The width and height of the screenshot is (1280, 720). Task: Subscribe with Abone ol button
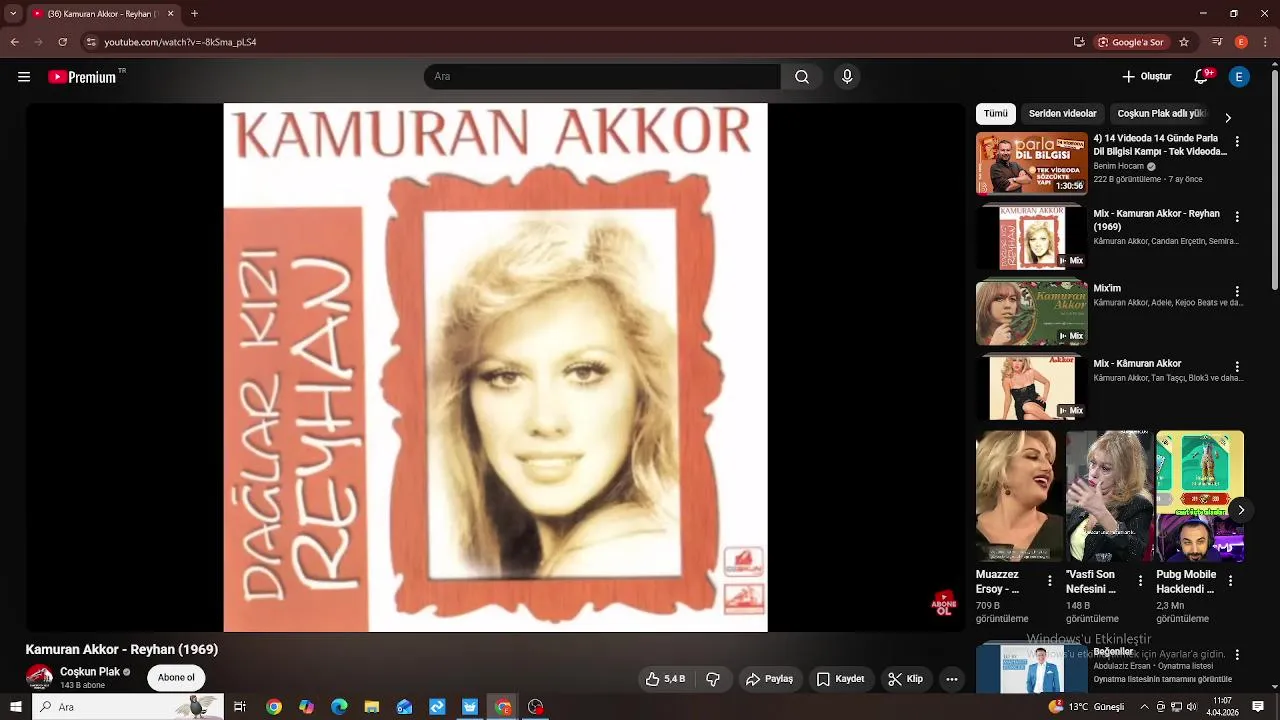pos(176,677)
